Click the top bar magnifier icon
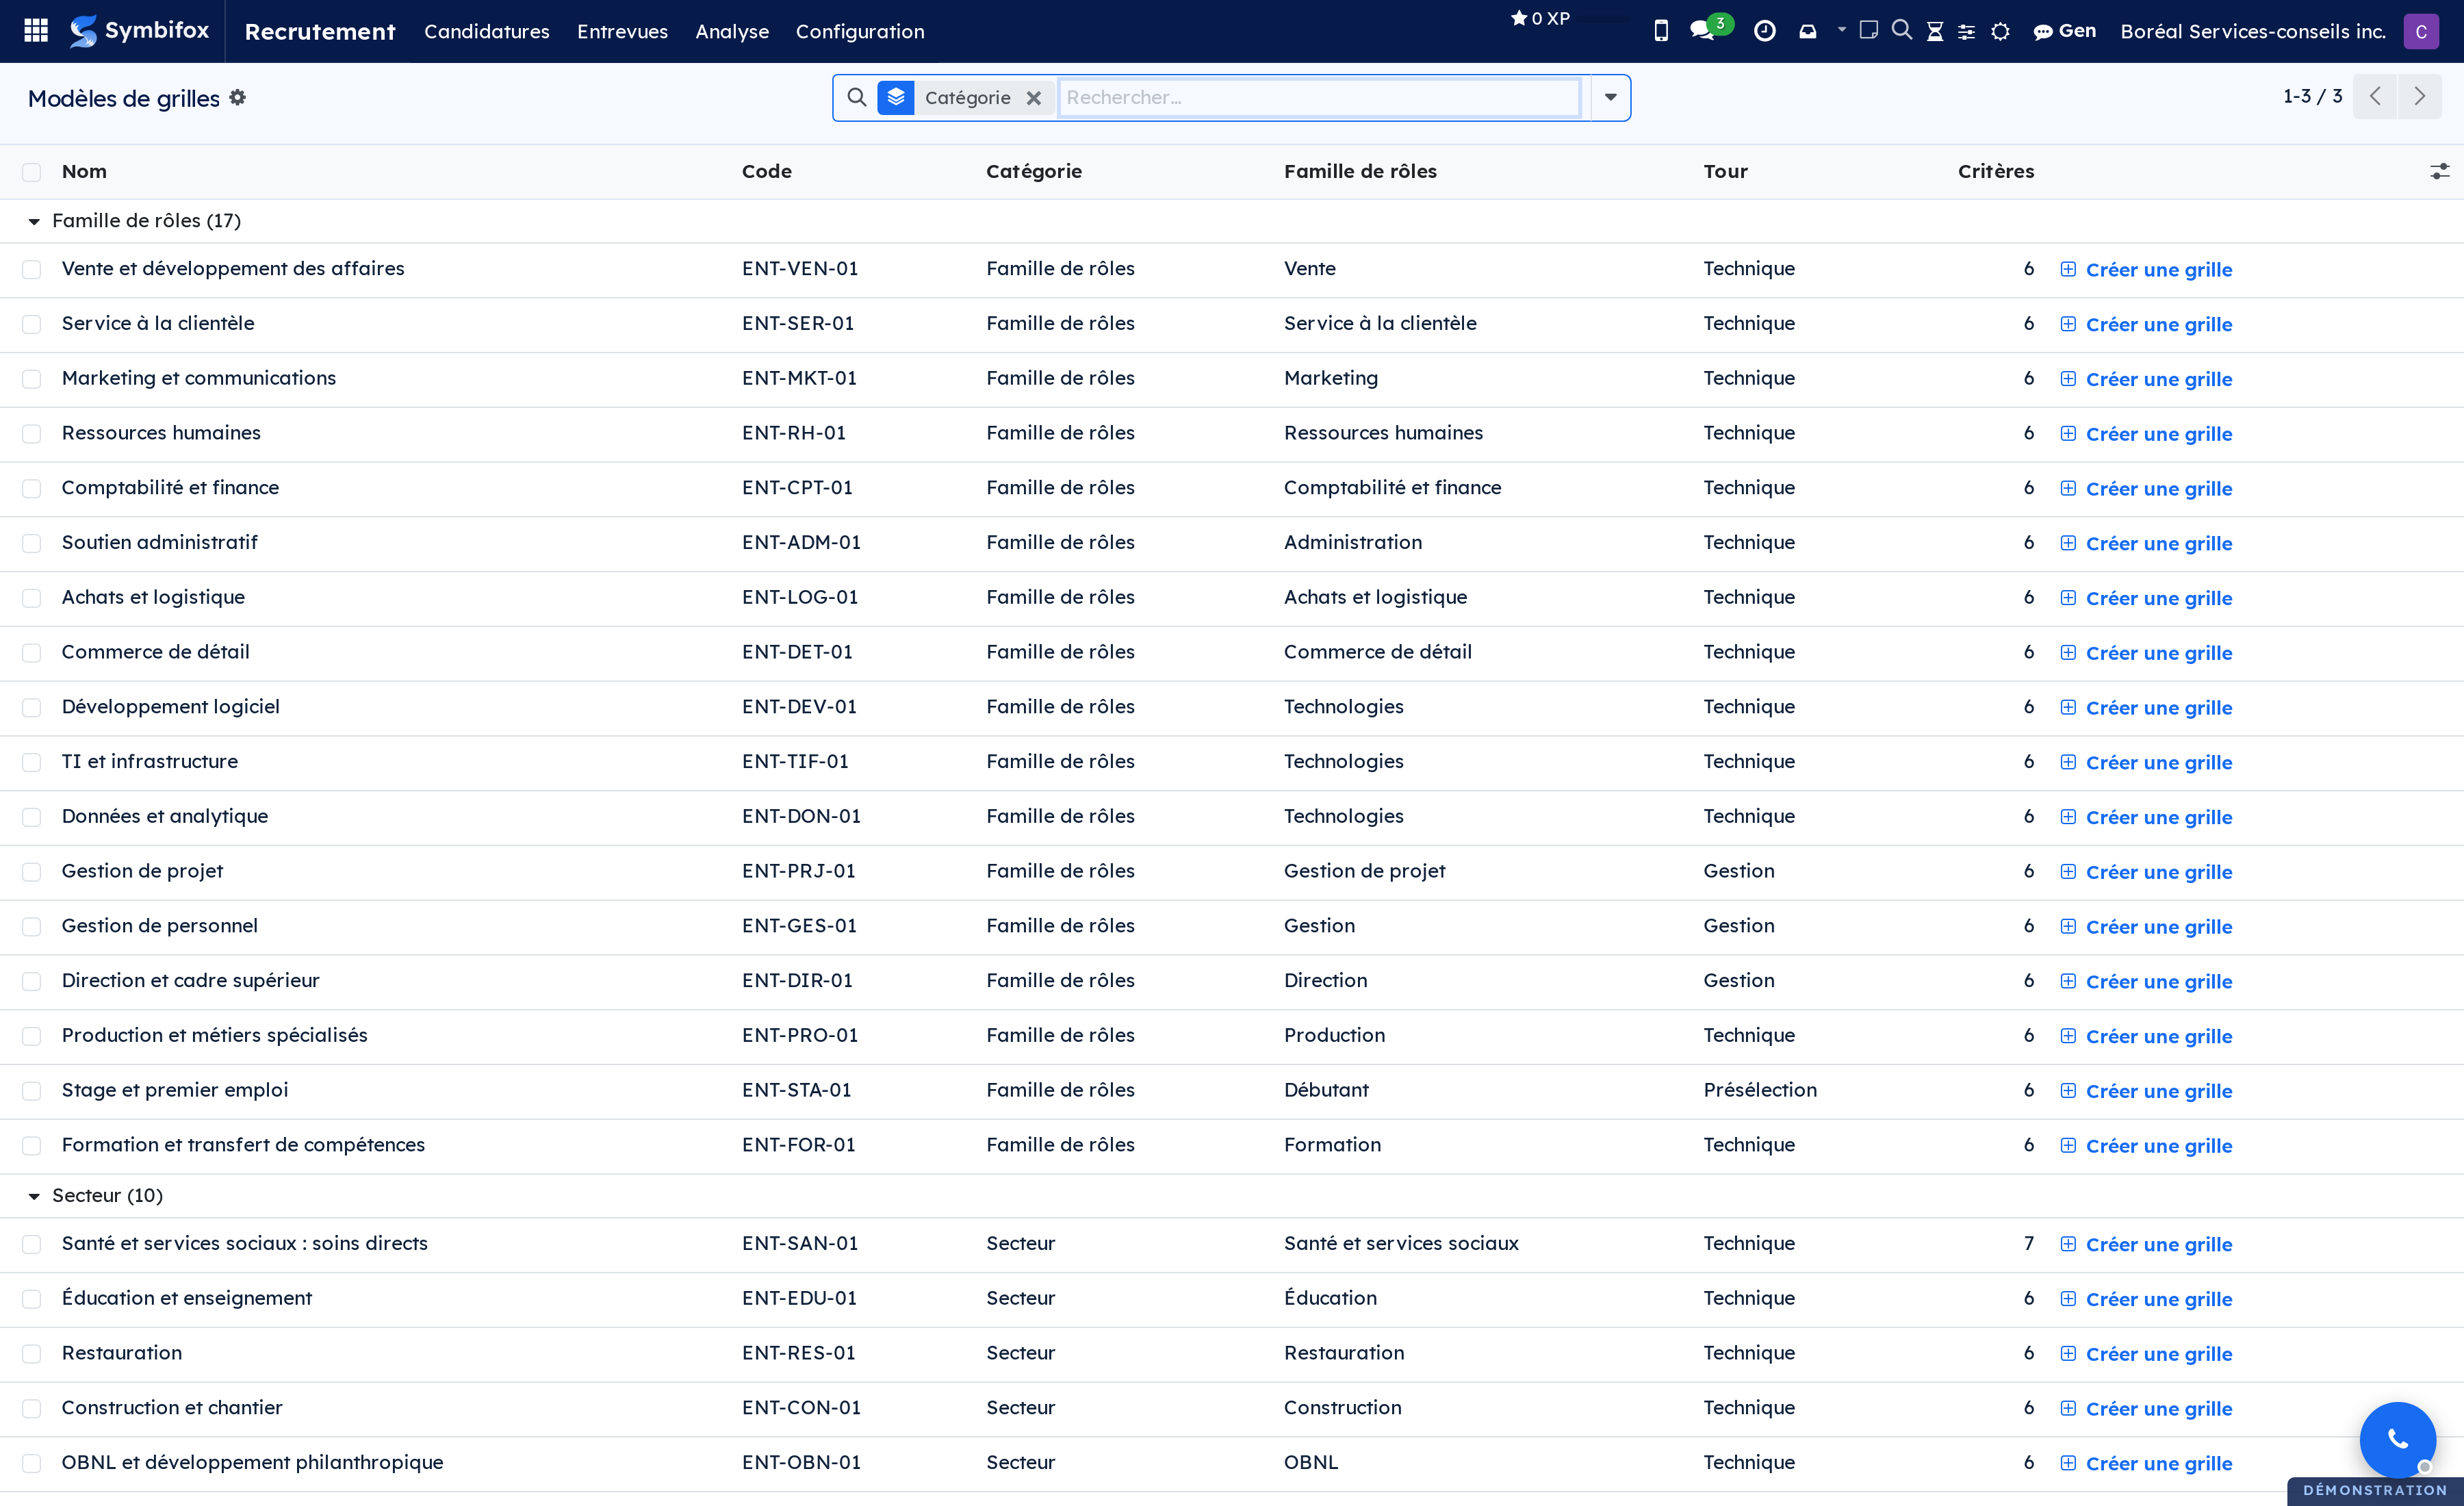The height and width of the screenshot is (1506, 2464). coord(1901,30)
